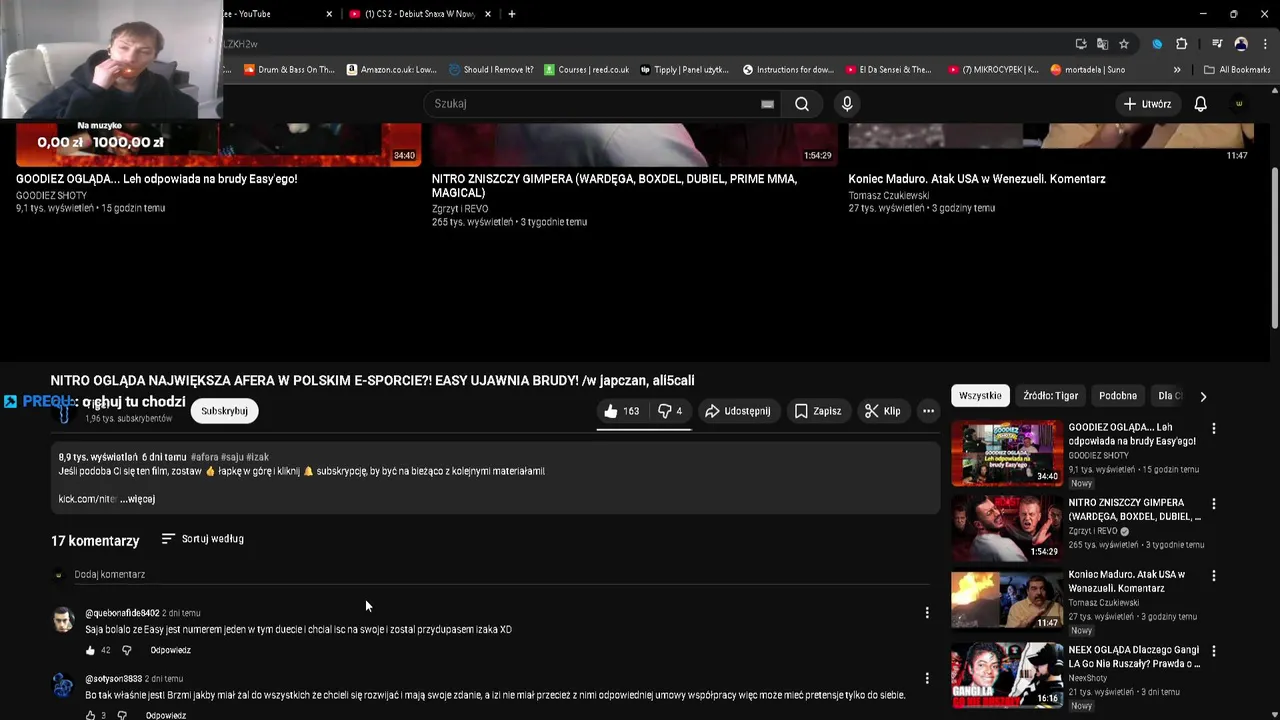Select the Wszystkie filter chip

coord(980,396)
